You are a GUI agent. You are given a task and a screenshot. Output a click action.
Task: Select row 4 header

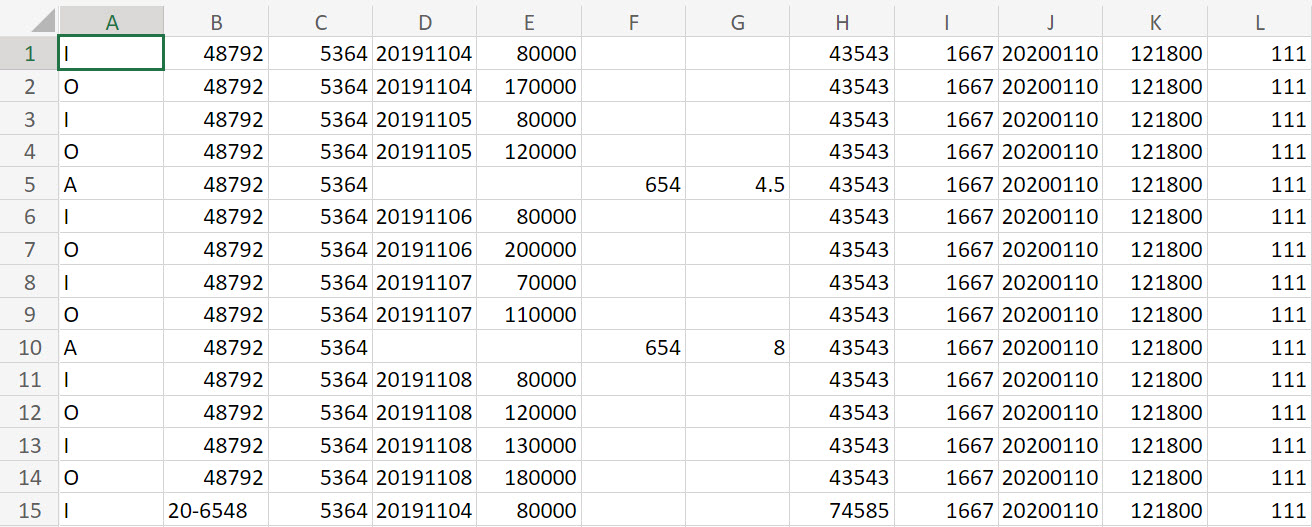[30, 152]
